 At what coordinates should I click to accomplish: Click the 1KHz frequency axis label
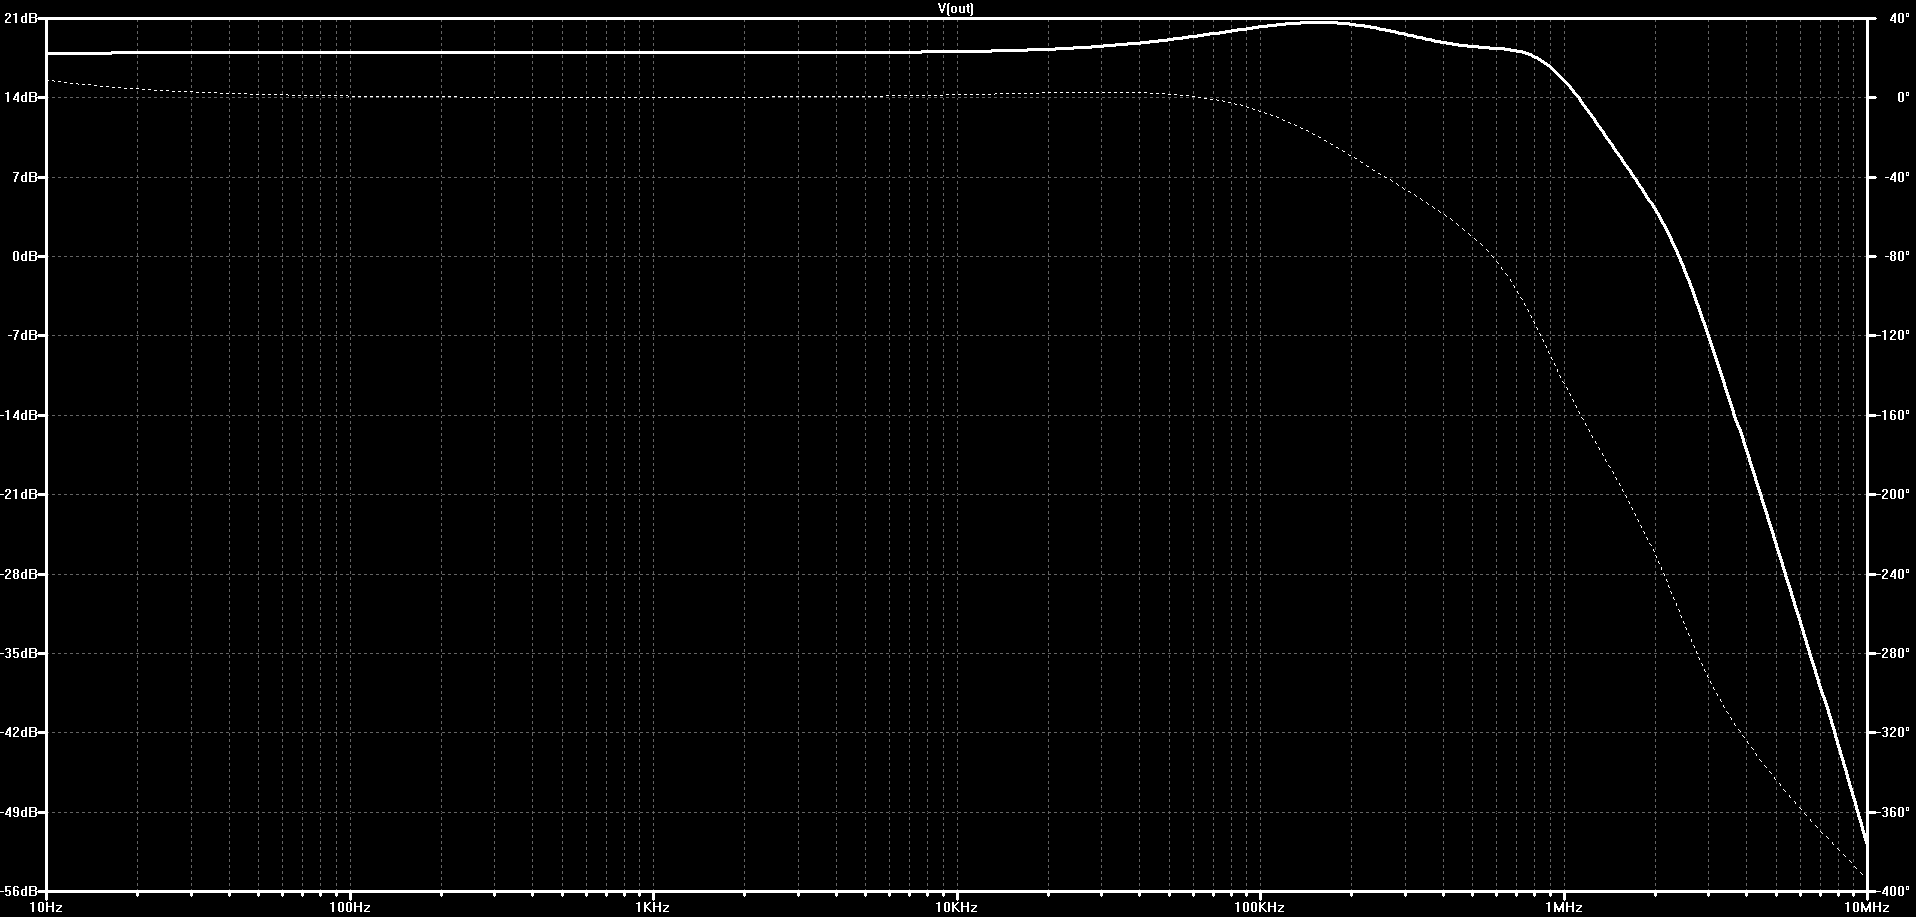click(653, 907)
